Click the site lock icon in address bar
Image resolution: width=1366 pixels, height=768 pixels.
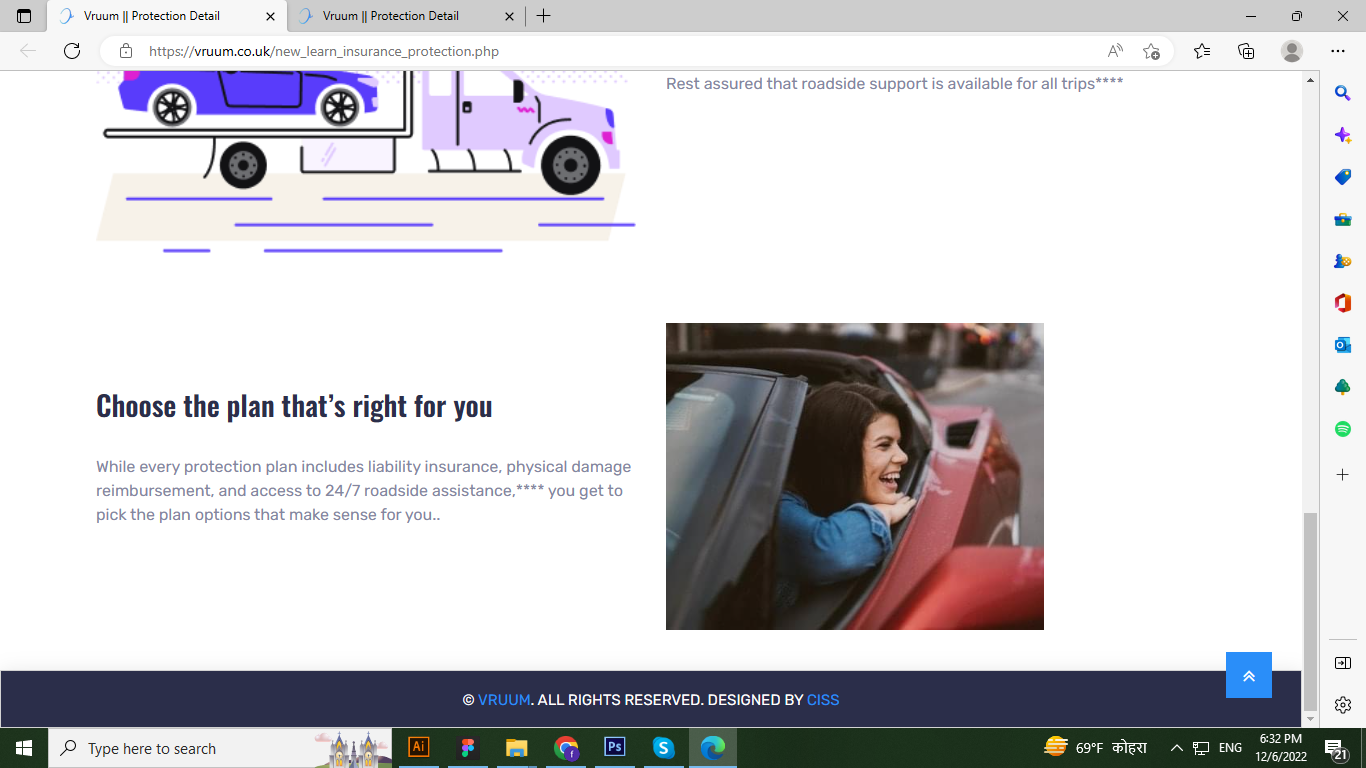tap(126, 51)
